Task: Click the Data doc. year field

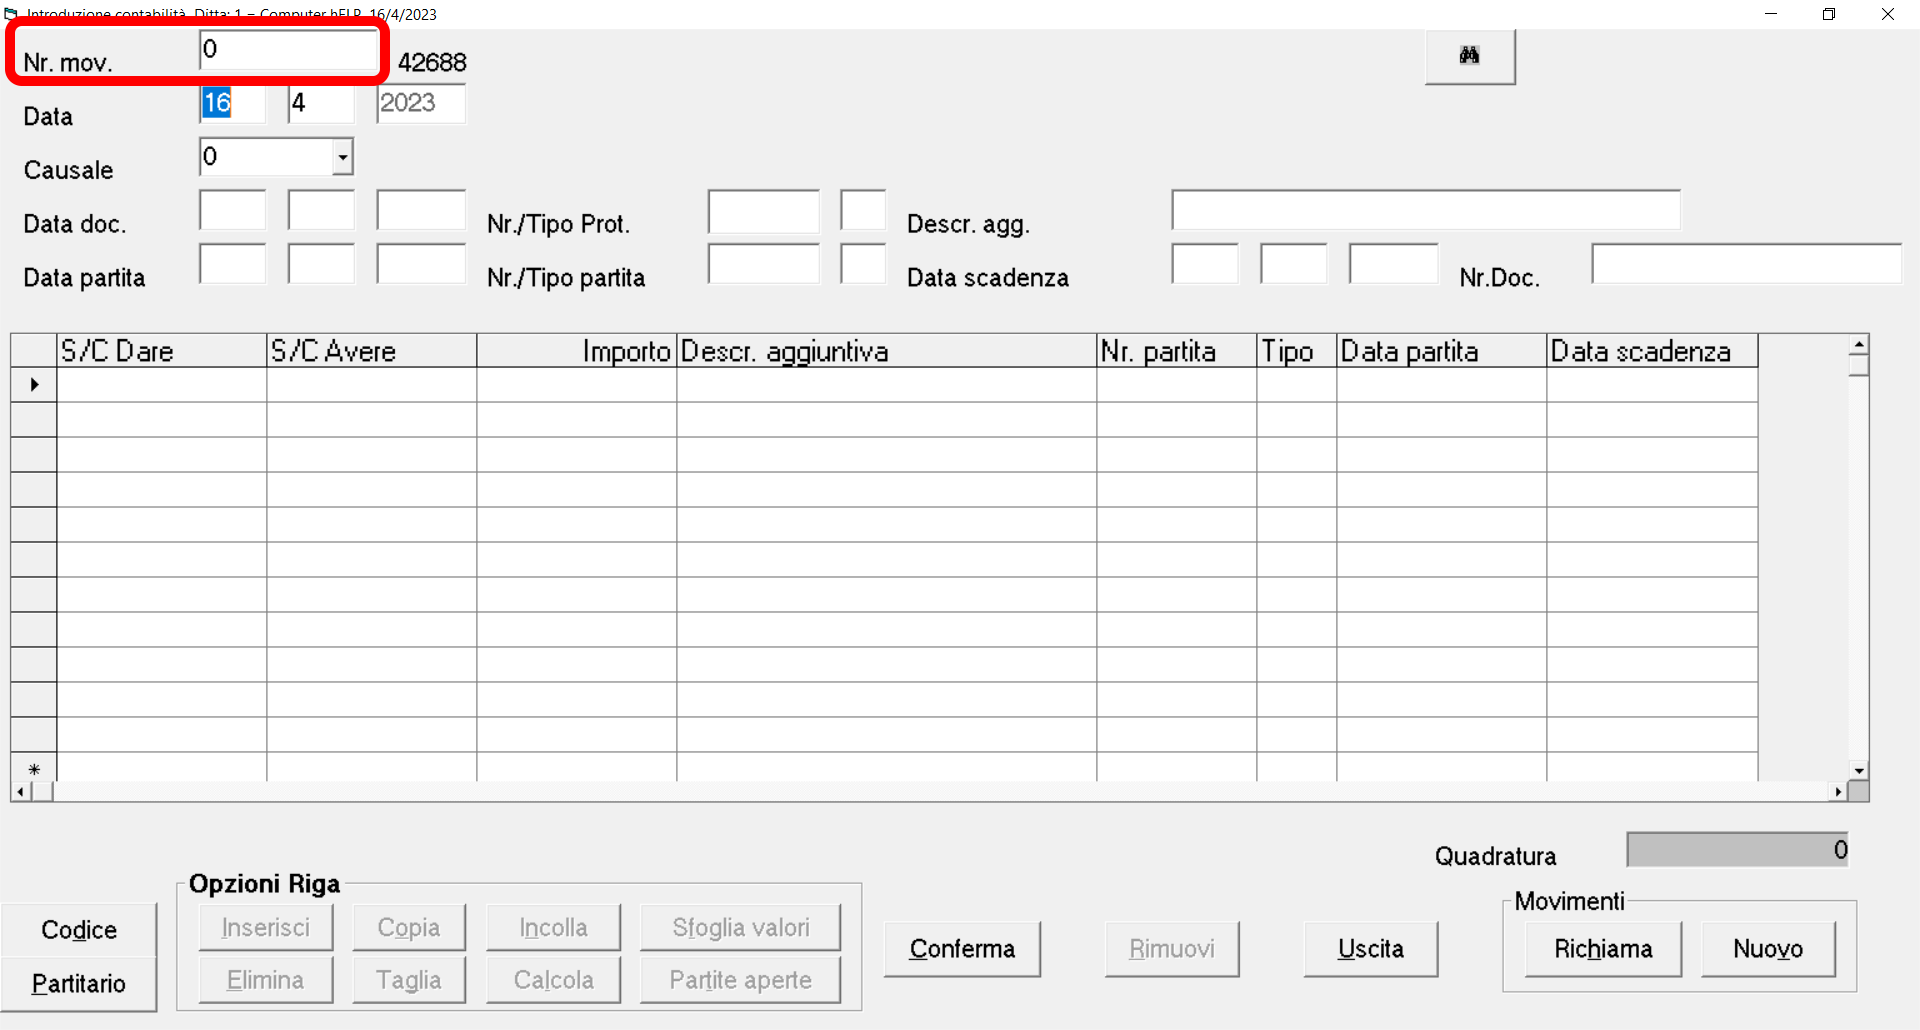Action: click(x=421, y=210)
